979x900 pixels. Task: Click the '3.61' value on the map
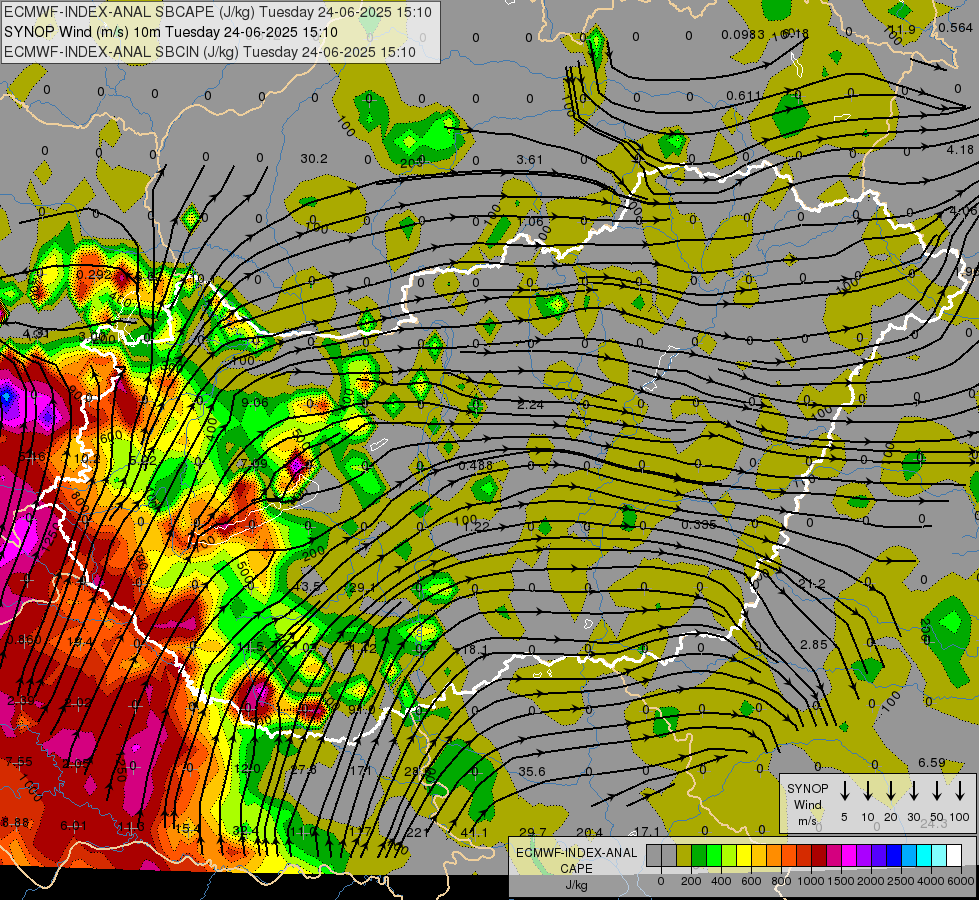pyautogui.click(x=529, y=160)
